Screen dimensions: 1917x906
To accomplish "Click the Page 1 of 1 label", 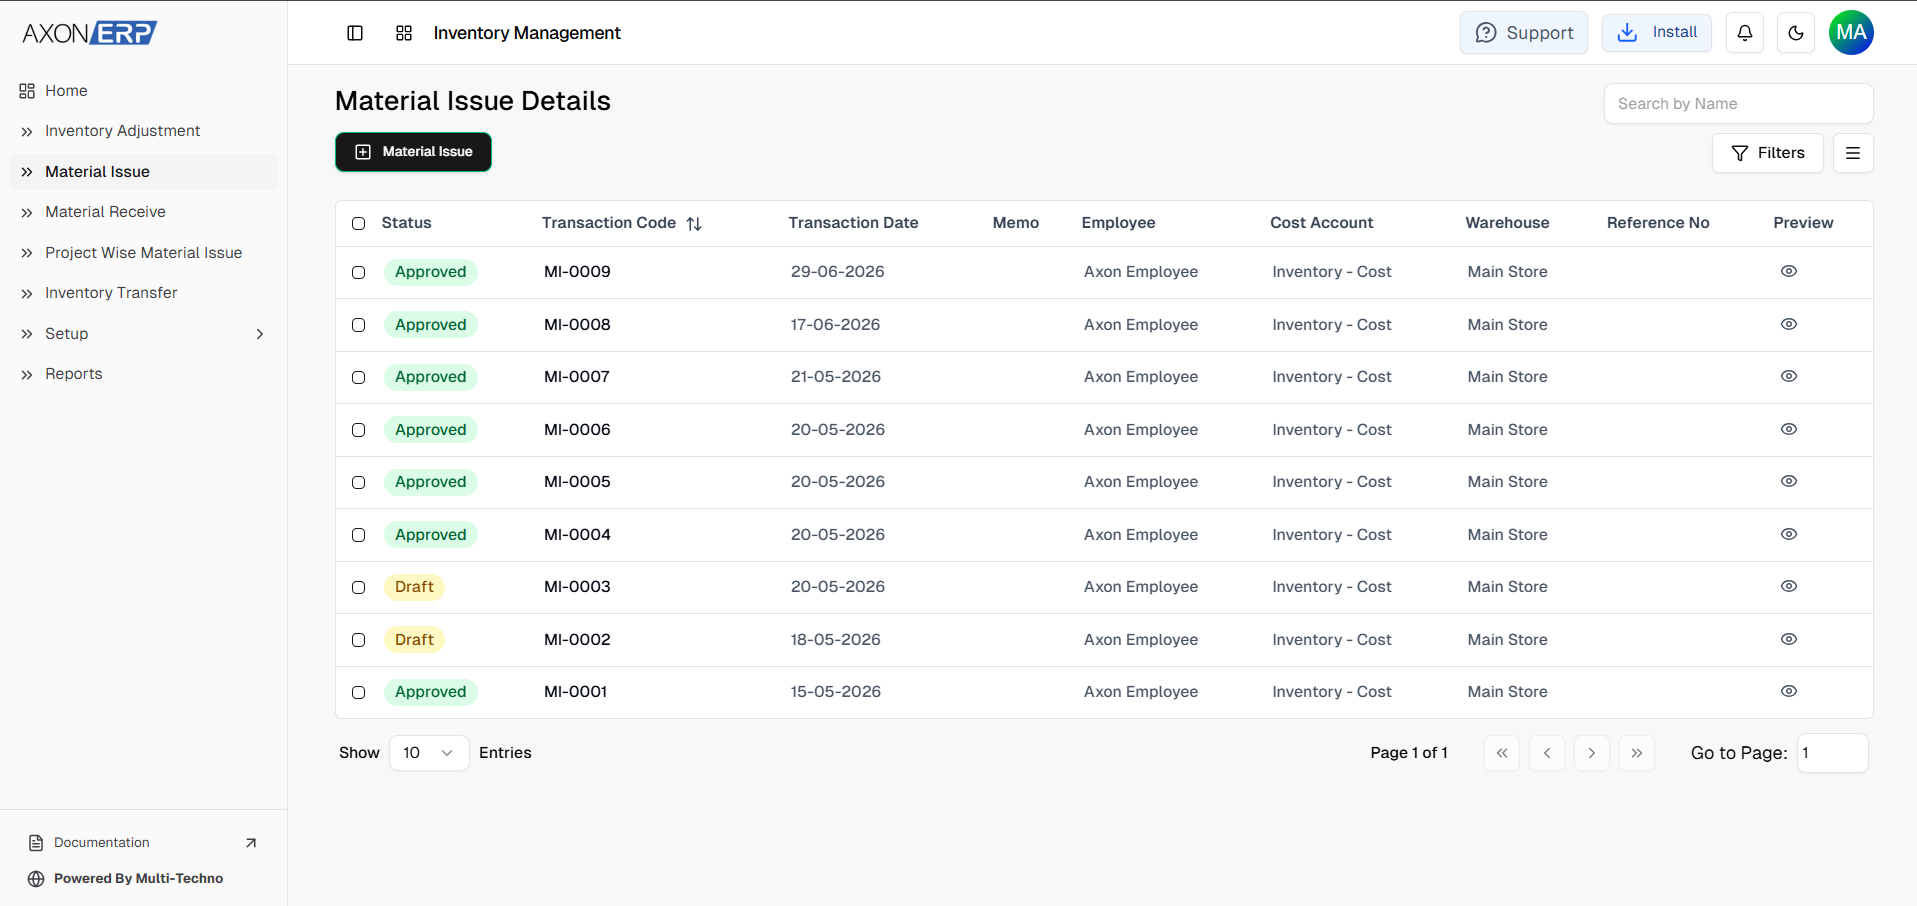I will click(1409, 753).
